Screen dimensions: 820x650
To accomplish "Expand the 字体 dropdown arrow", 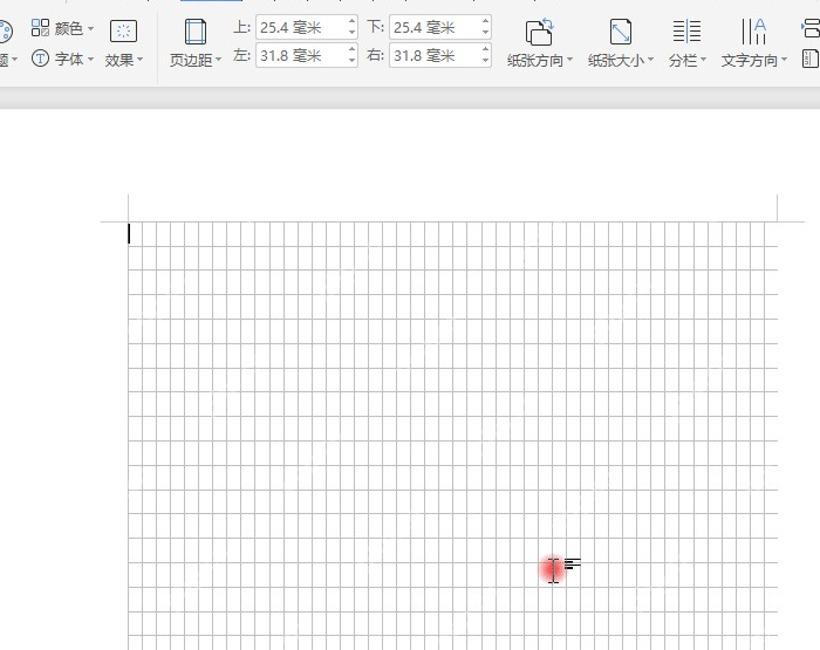I will coord(90,59).
